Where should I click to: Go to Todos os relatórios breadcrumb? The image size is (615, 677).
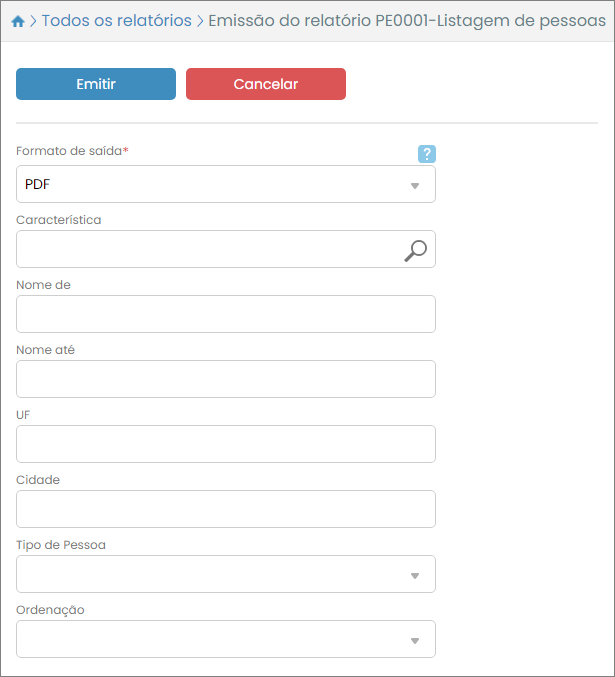pos(116,21)
